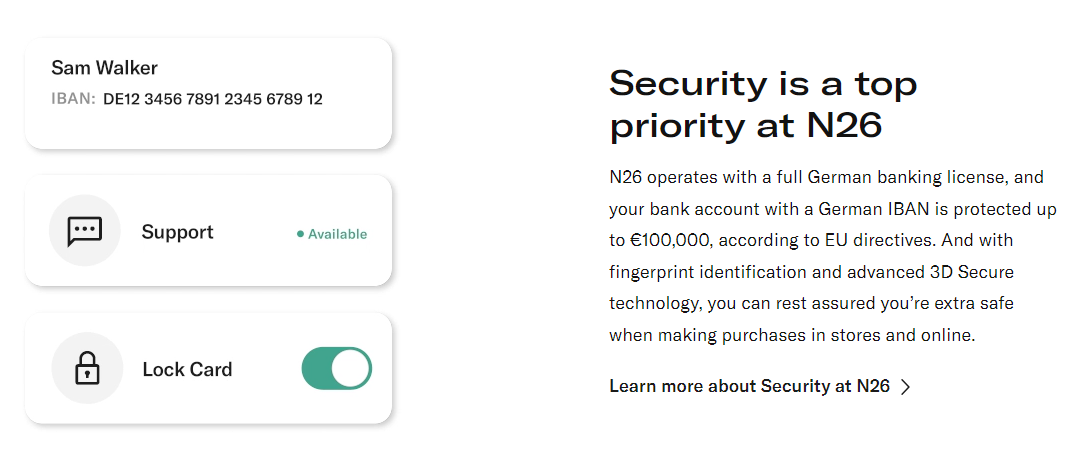The image size is (1086, 457).
Task: Click the Lock Card padlock icon
Action: pyautogui.click(x=87, y=368)
